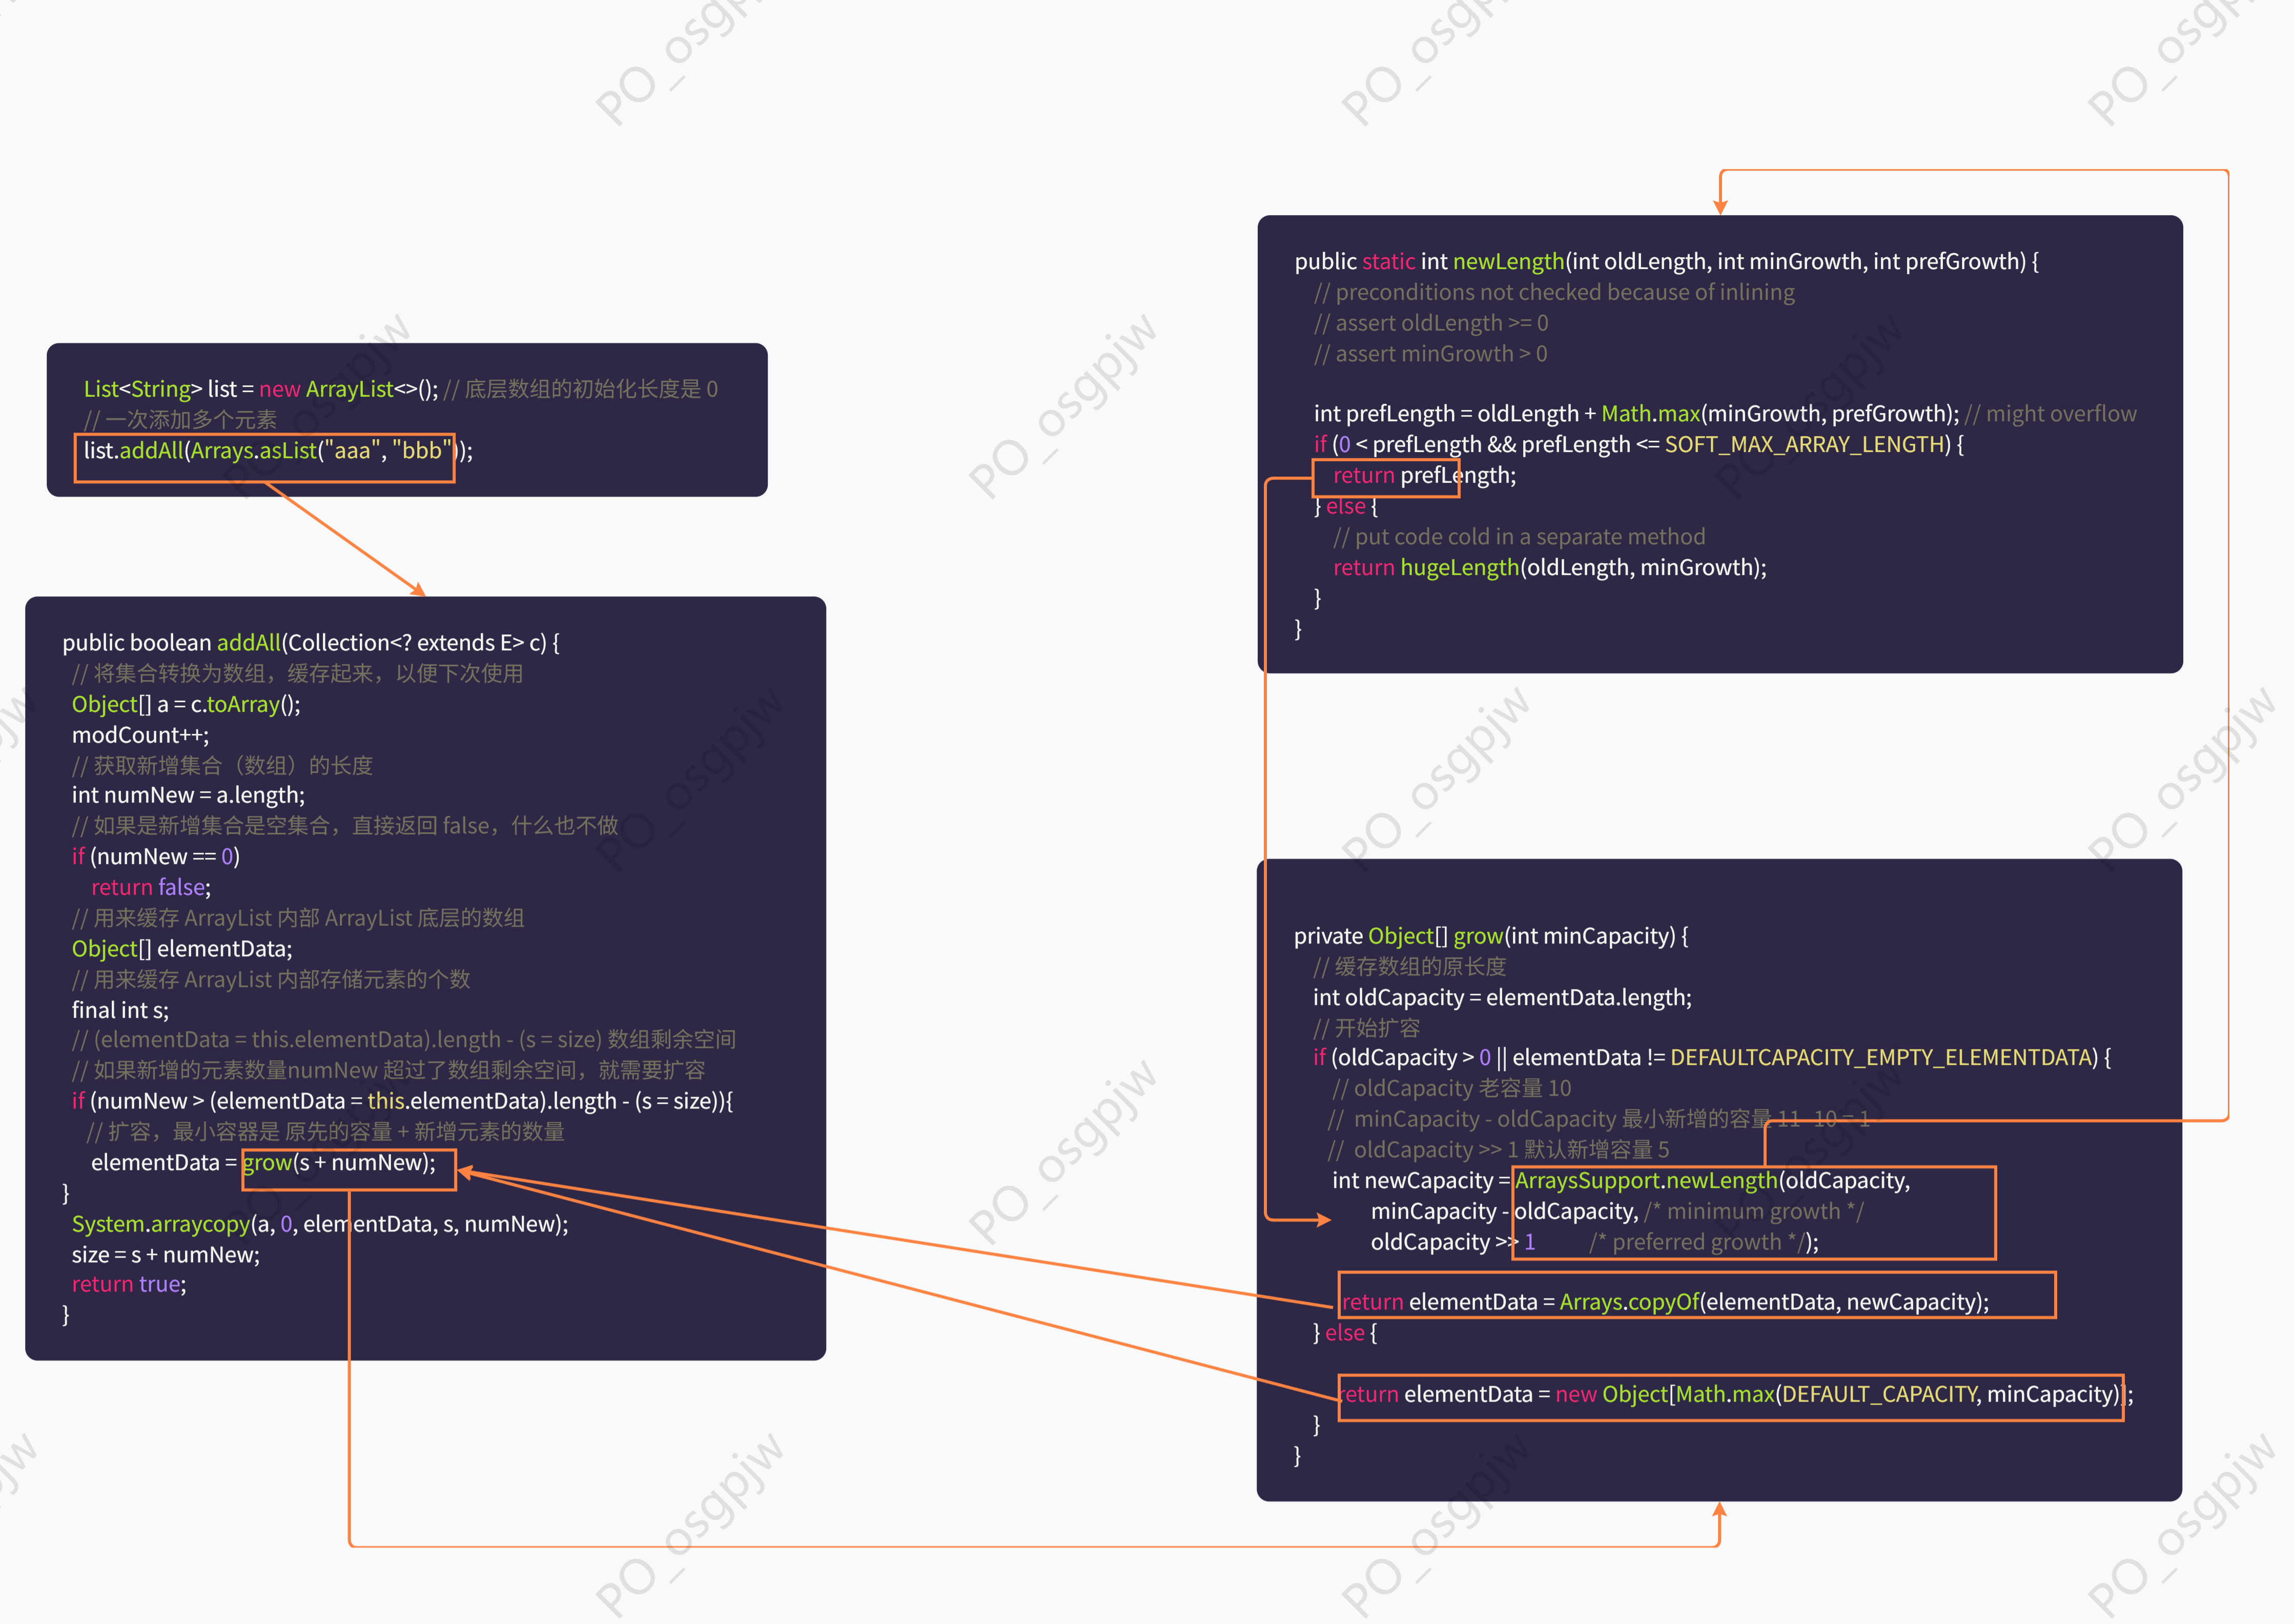This screenshot has width=2294, height=1624.
Task: Click the 'int numNew = a.length' line
Action: coord(188,796)
